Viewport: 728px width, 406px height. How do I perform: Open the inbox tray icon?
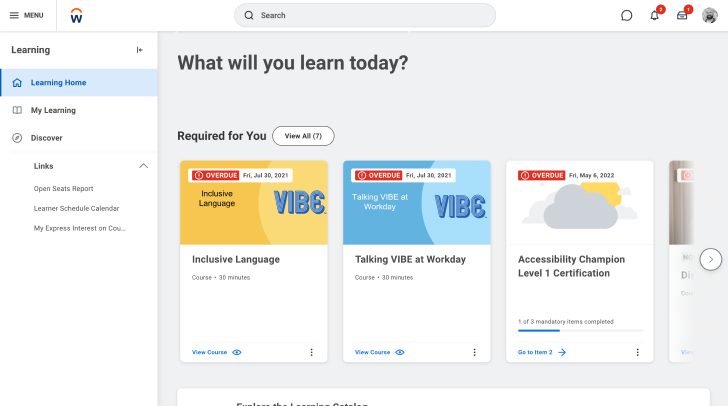point(682,15)
